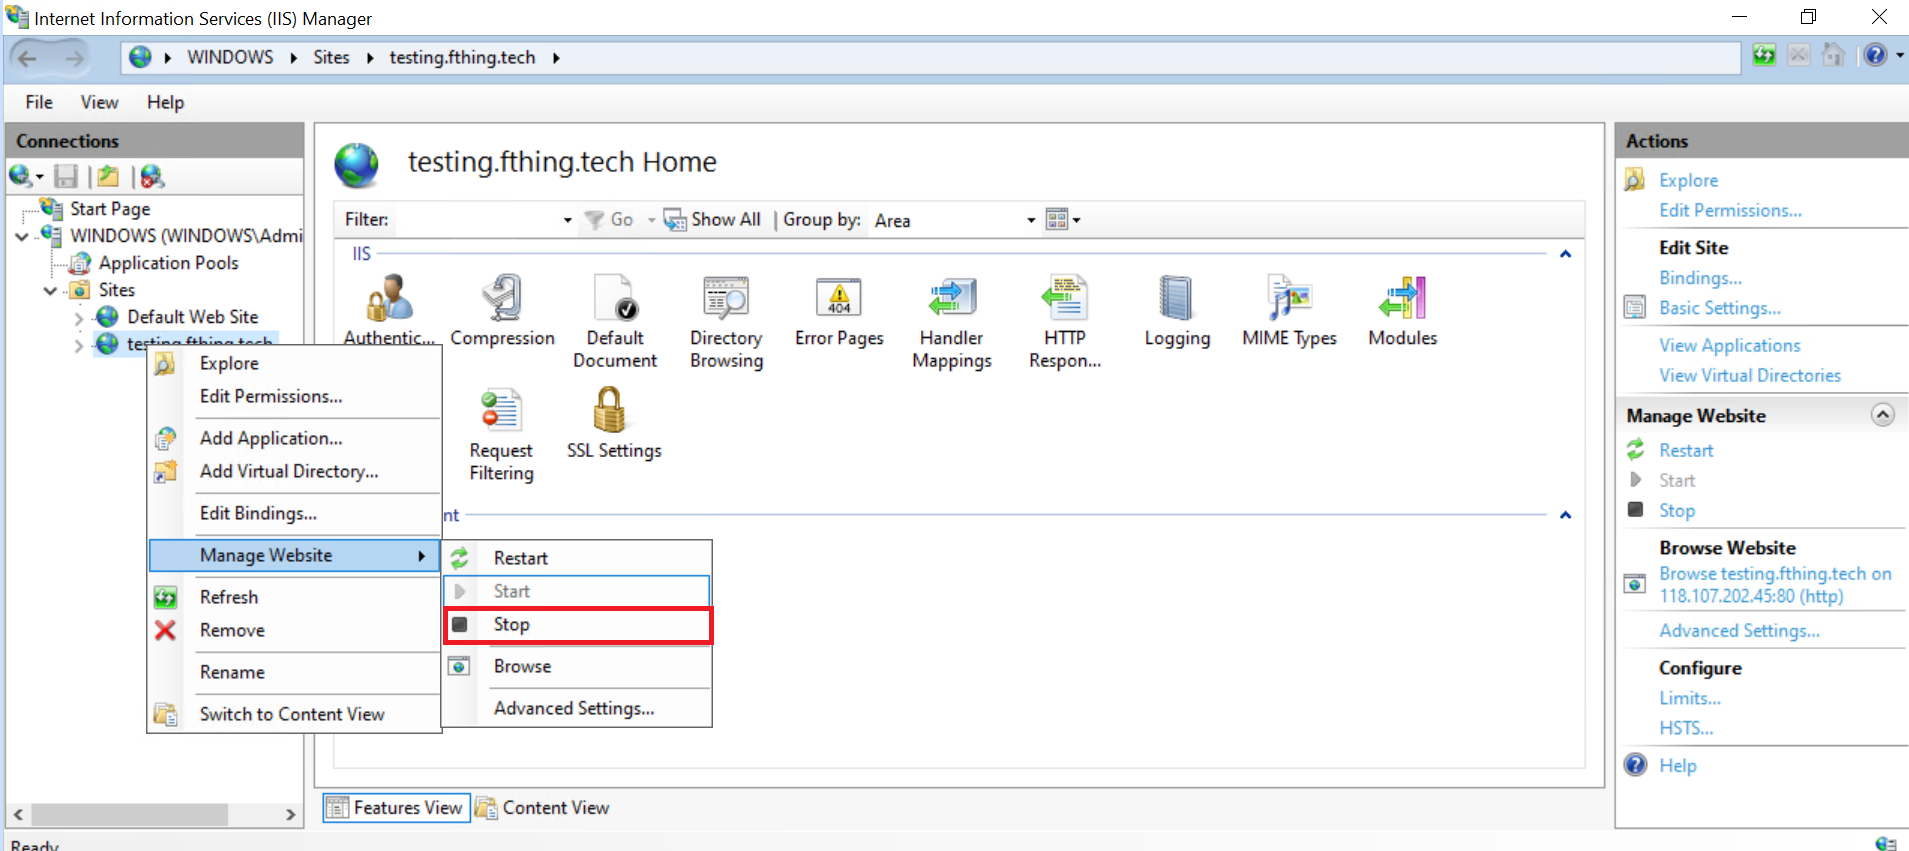Collapse the Management section chevron
The height and width of the screenshot is (851, 1909).
point(1566,515)
